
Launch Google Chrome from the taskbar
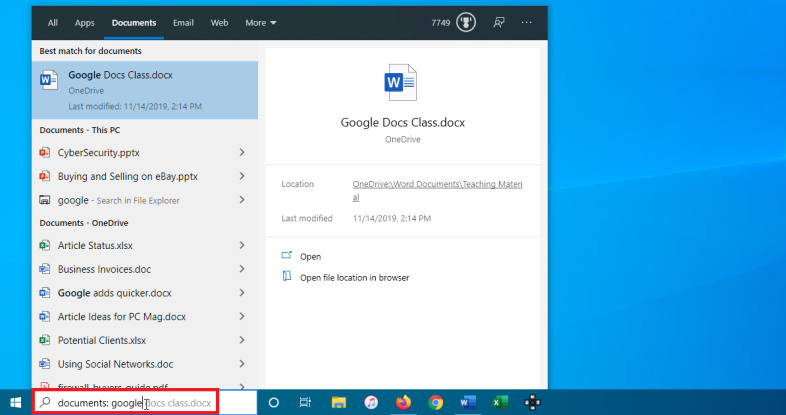coord(436,402)
